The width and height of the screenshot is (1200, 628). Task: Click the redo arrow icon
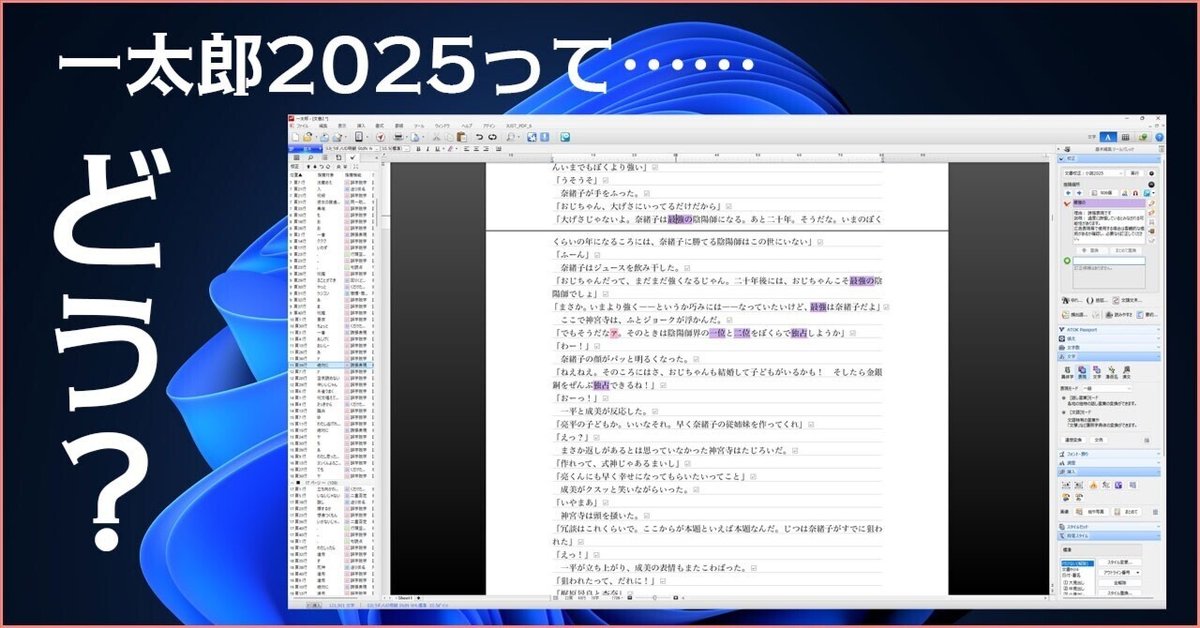[x=492, y=137]
